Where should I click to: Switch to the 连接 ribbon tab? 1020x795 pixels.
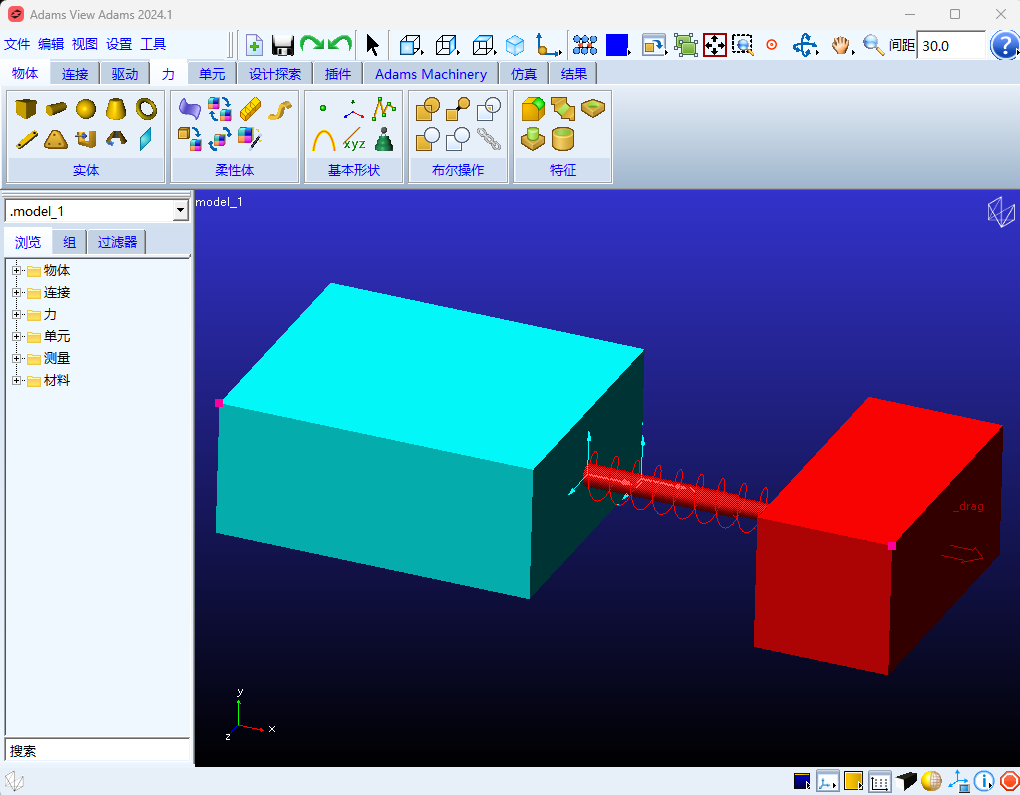tap(75, 74)
